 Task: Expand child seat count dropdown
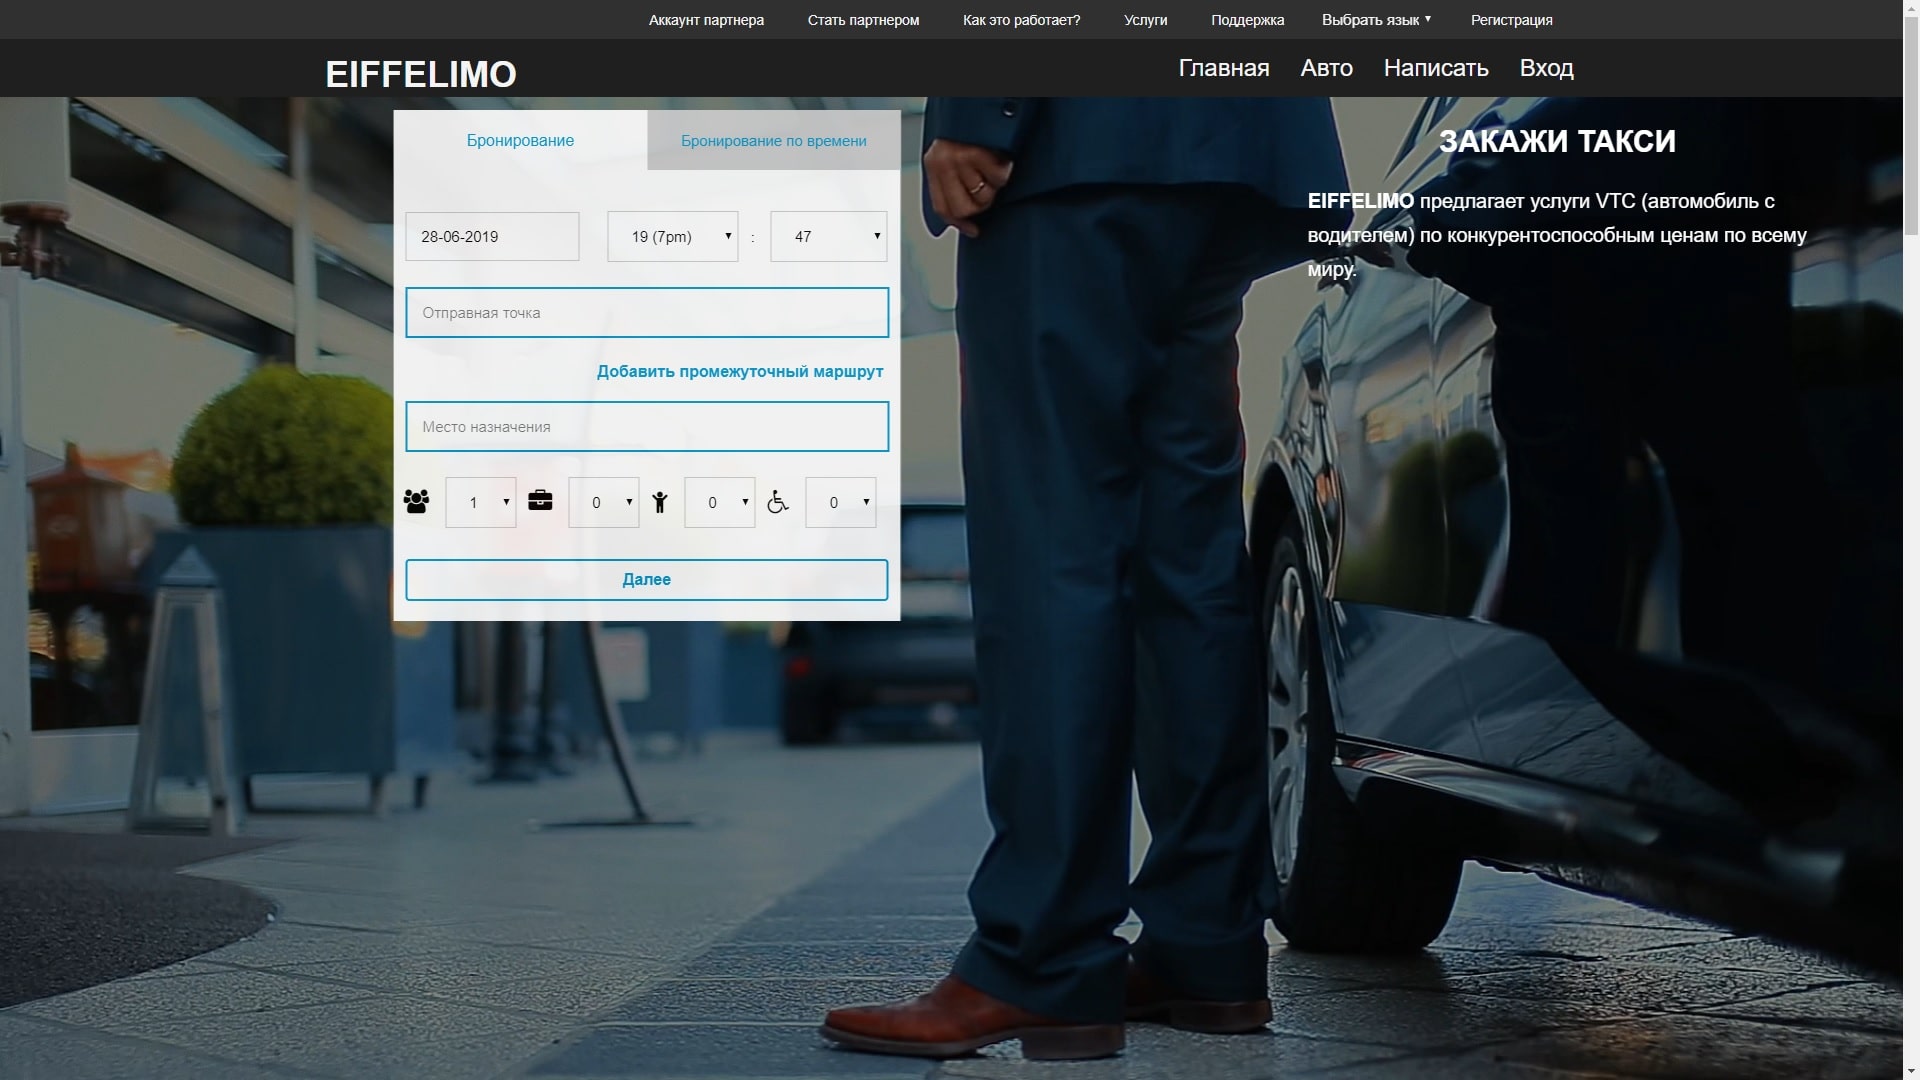coord(720,503)
